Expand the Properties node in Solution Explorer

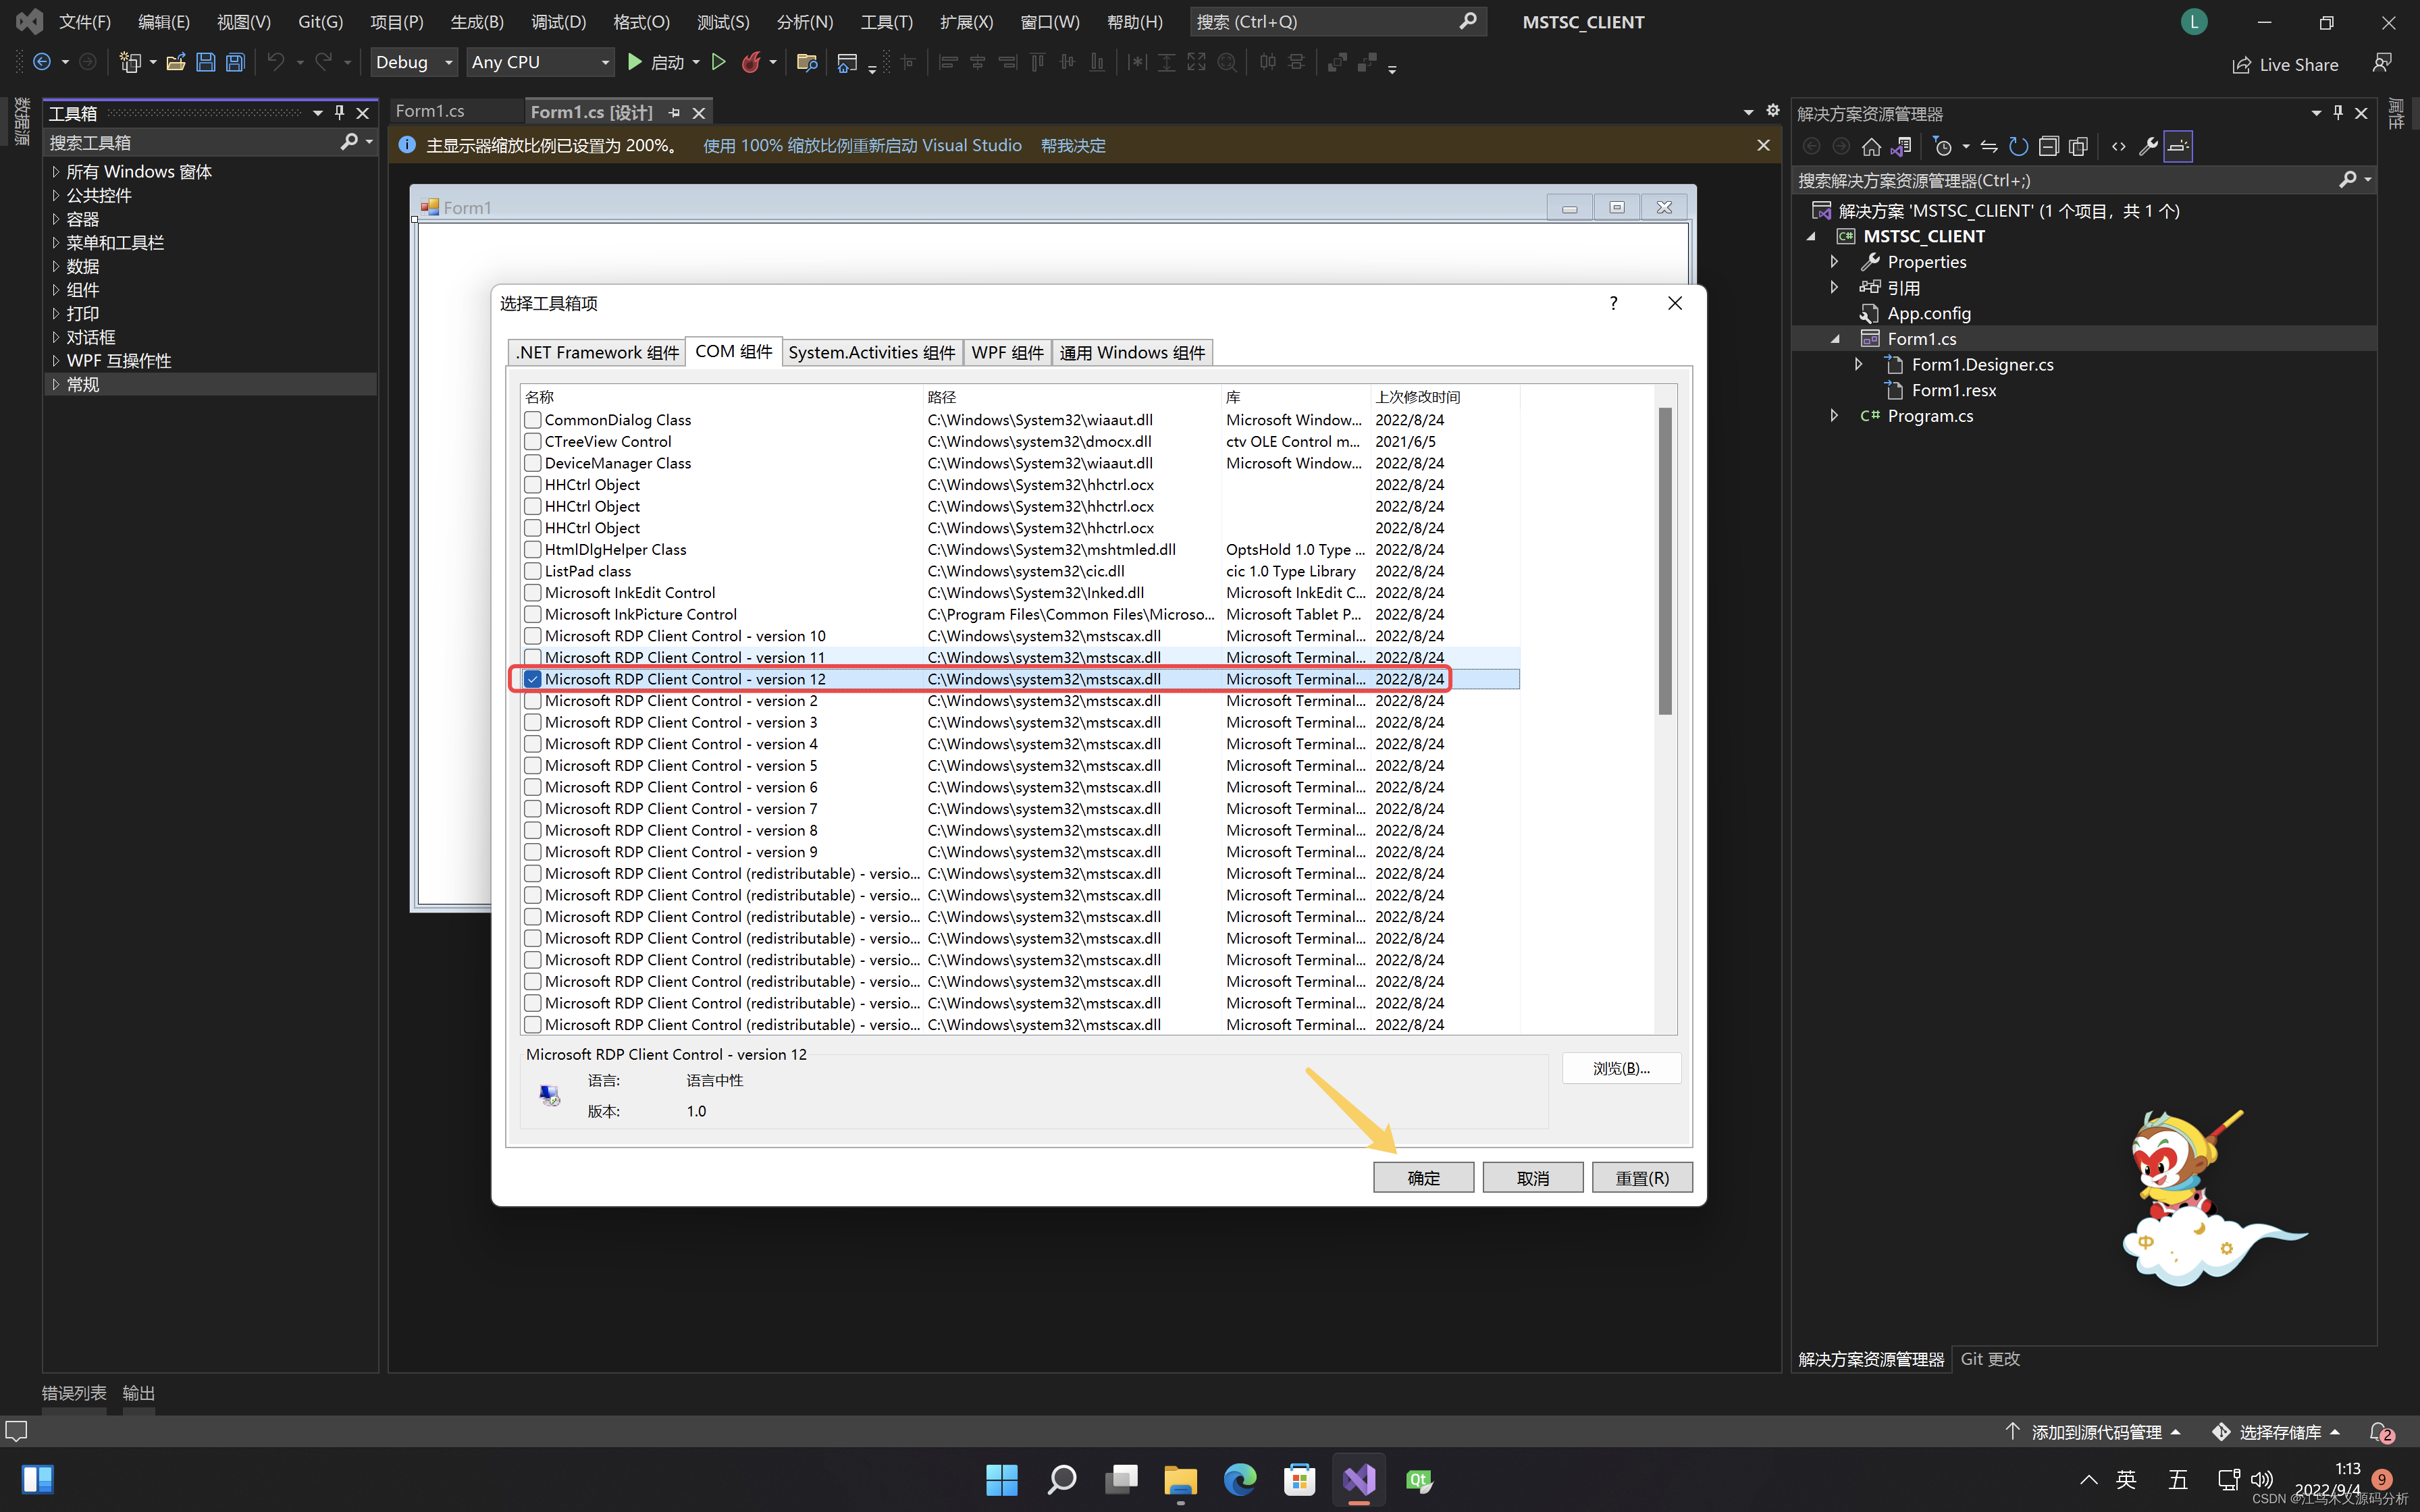[x=1834, y=261]
